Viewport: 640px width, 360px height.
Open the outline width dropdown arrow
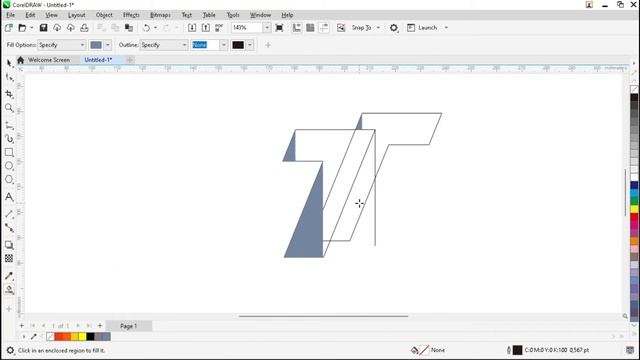pyautogui.click(x=224, y=45)
